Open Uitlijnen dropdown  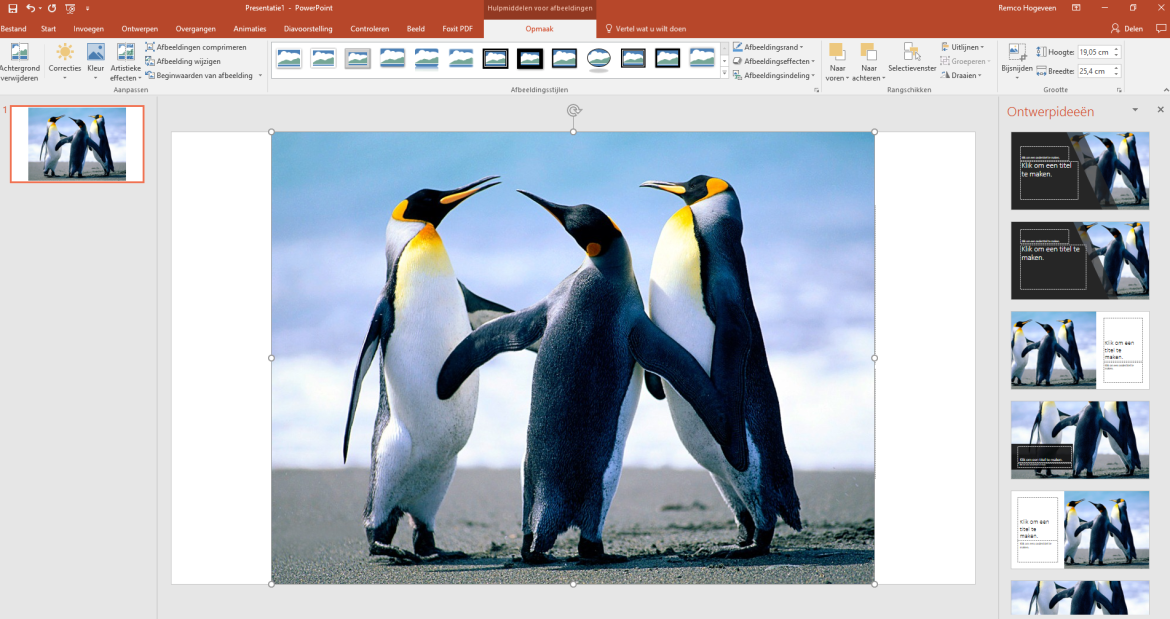point(963,47)
